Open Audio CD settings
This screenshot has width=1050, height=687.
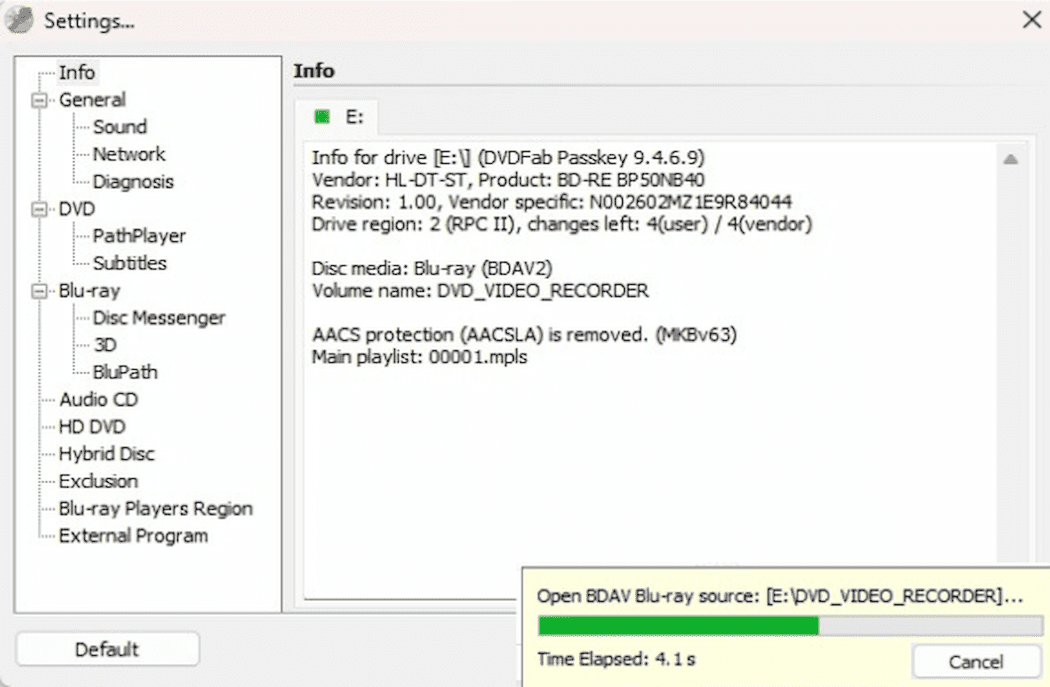[x=98, y=399]
